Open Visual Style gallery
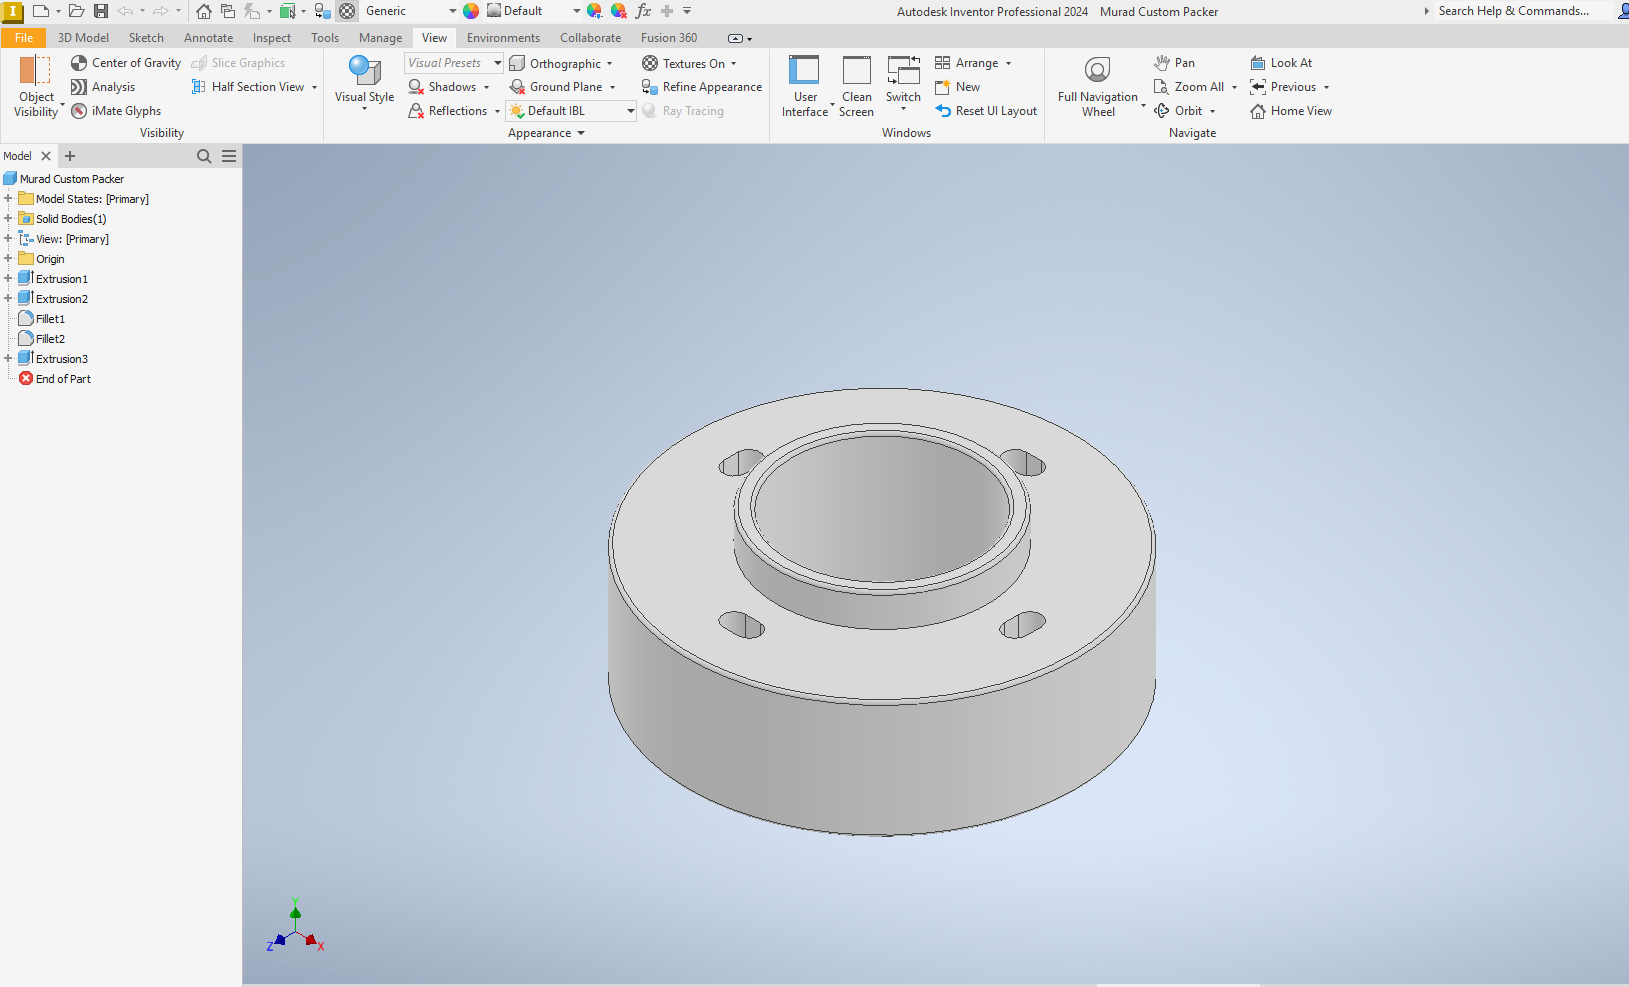Screen dimensions: 1629x987 tap(364, 84)
